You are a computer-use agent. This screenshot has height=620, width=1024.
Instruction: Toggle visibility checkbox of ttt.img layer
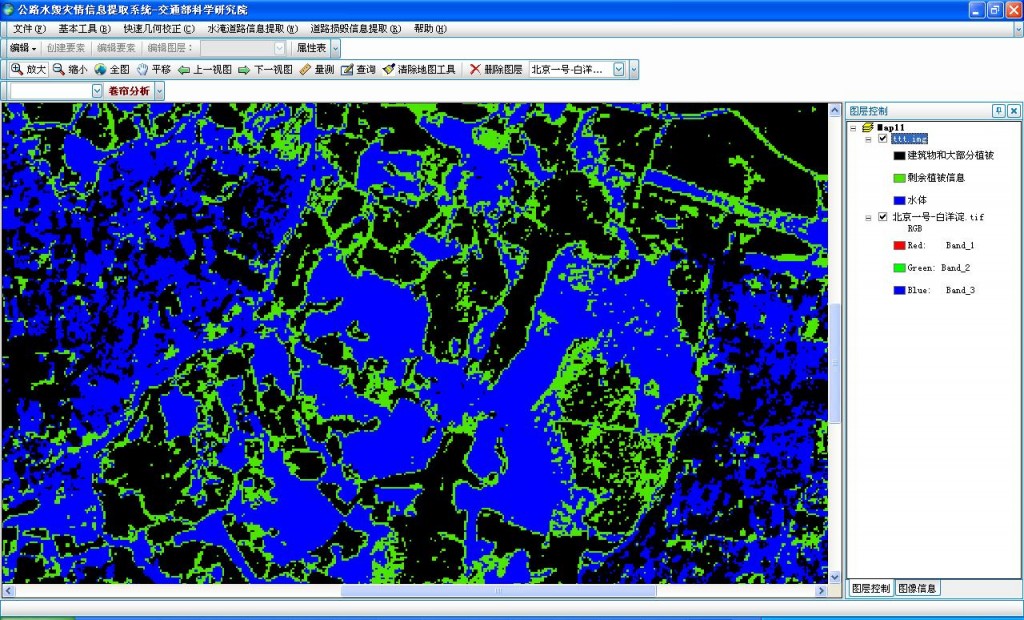882,139
